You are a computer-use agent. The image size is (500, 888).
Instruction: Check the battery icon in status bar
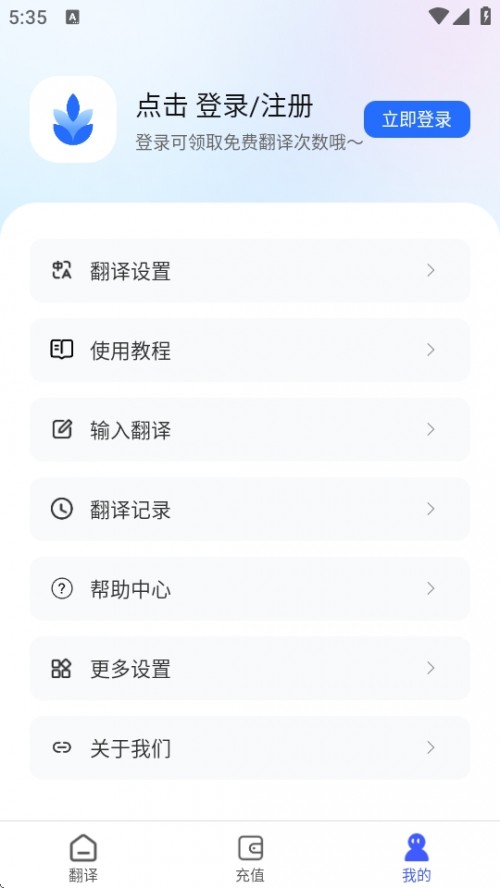pyautogui.click(x=485, y=16)
